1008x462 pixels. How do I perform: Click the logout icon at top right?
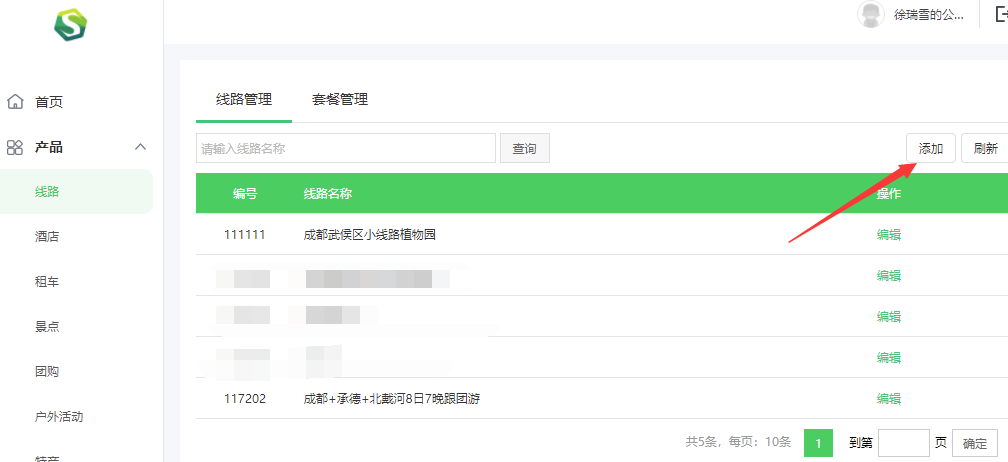pyautogui.click(x=1000, y=15)
